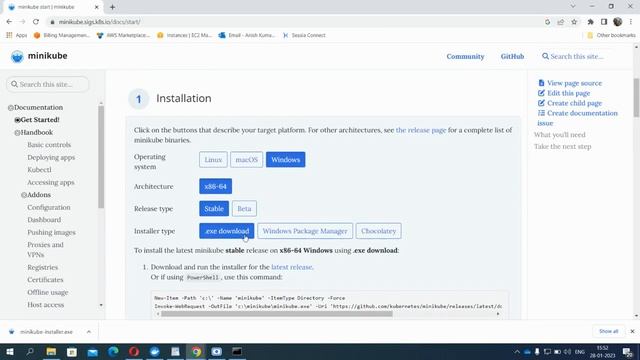640x360 pixels.
Task: Collapse the Addons tree section
Action: 24,195
